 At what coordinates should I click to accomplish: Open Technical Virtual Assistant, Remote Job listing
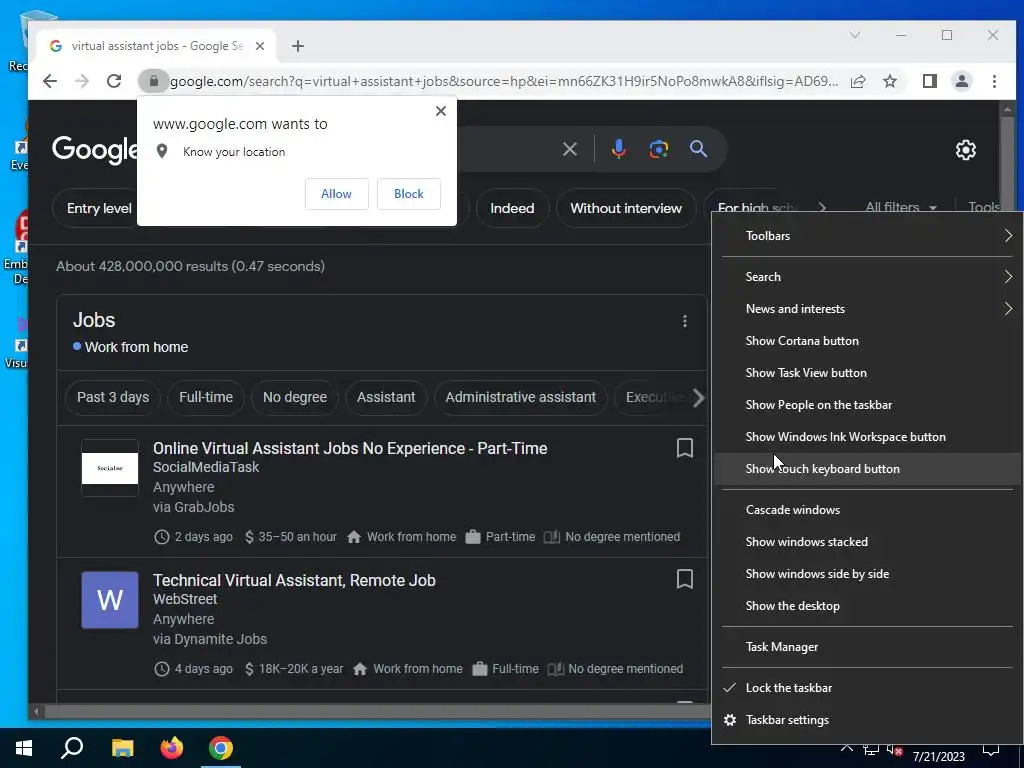click(x=294, y=581)
